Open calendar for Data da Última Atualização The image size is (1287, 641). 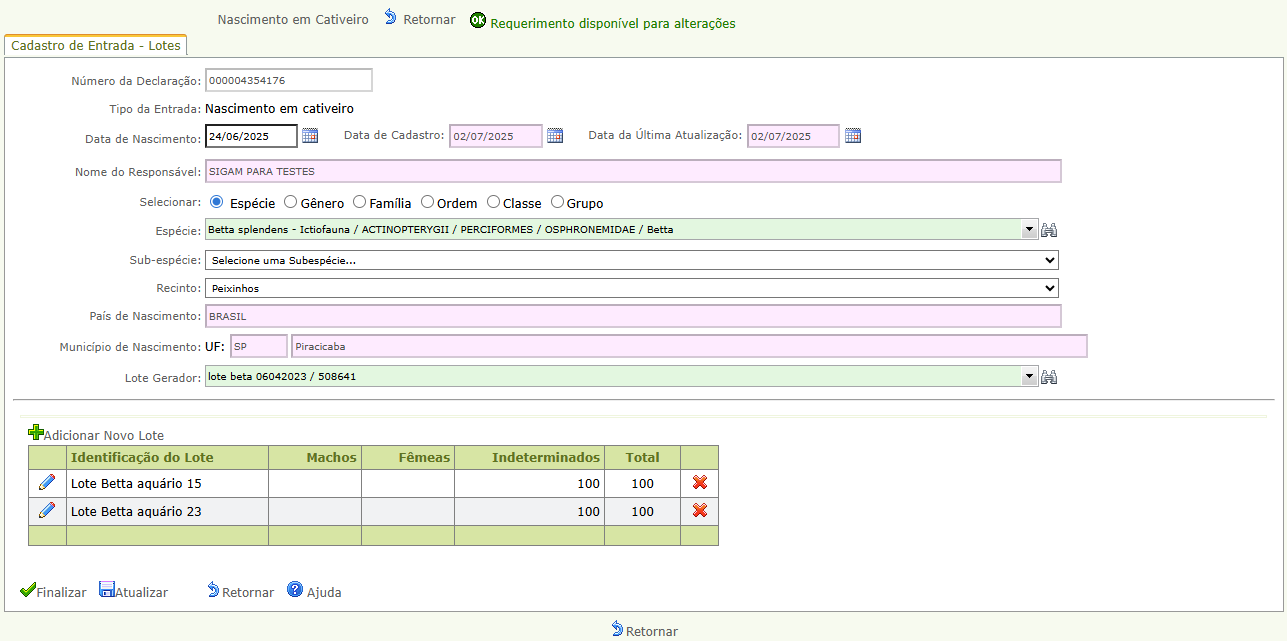pyautogui.click(x=853, y=136)
